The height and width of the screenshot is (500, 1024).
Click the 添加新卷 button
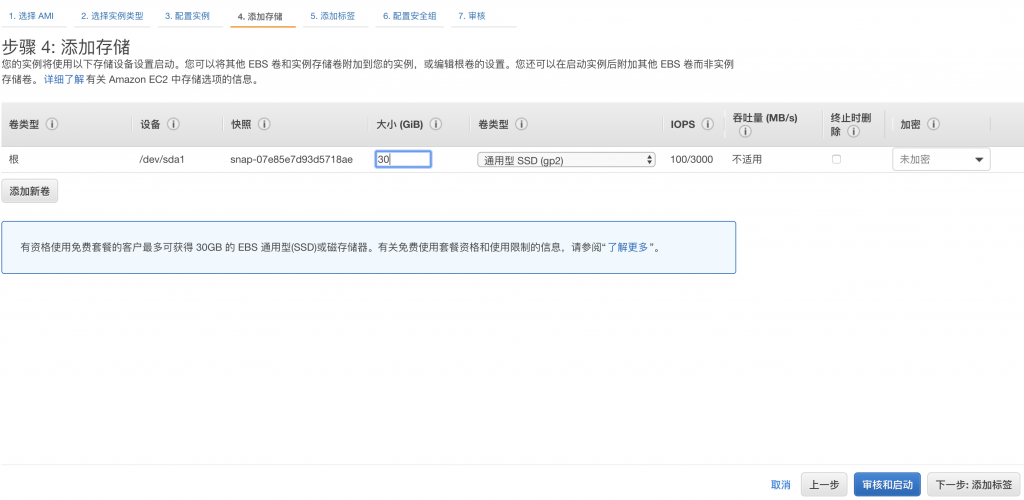tap(29, 191)
